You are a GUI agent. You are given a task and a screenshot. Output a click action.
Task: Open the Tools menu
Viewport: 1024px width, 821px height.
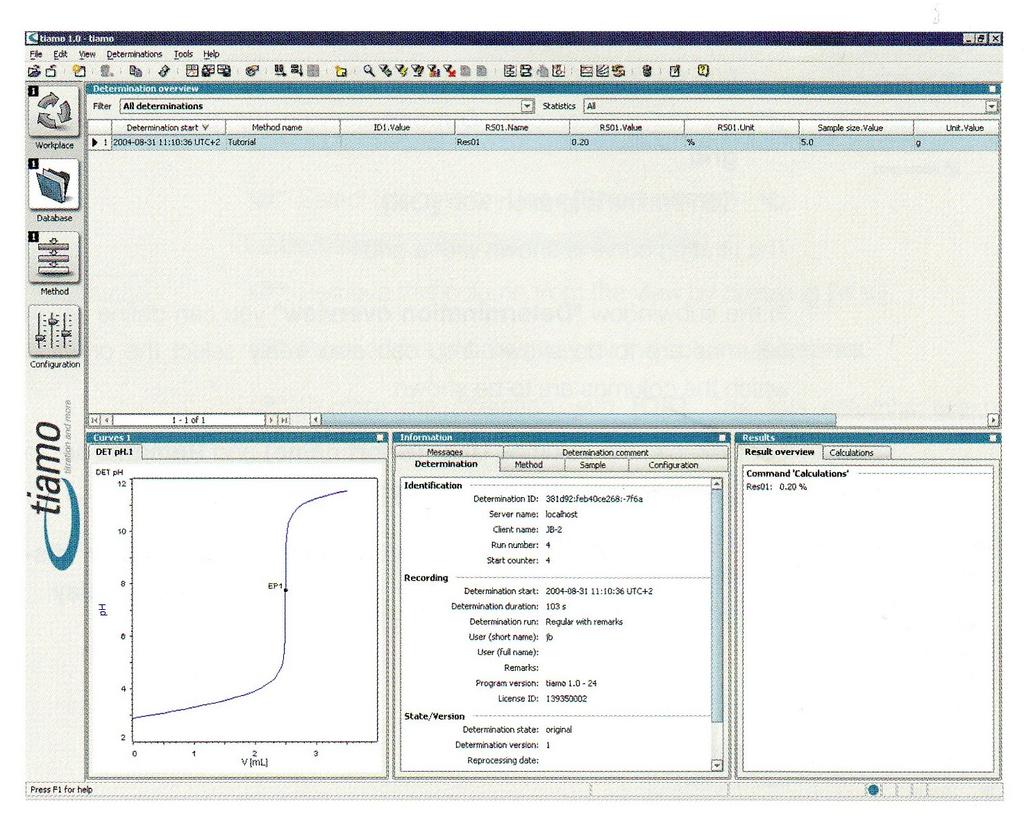click(x=183, y=54)
